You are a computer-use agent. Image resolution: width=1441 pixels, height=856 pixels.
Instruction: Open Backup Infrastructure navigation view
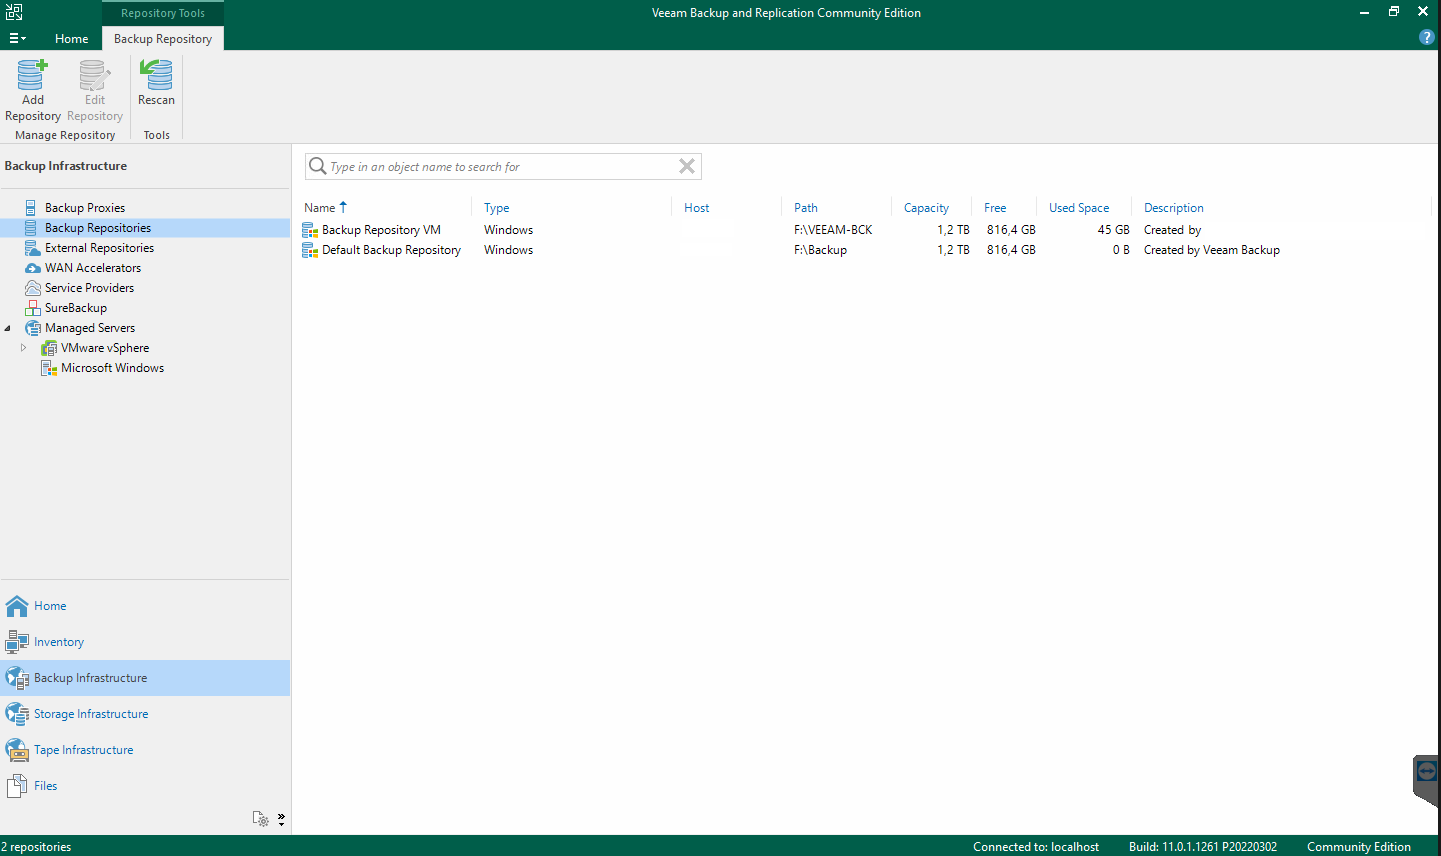(x=145, y=678)
